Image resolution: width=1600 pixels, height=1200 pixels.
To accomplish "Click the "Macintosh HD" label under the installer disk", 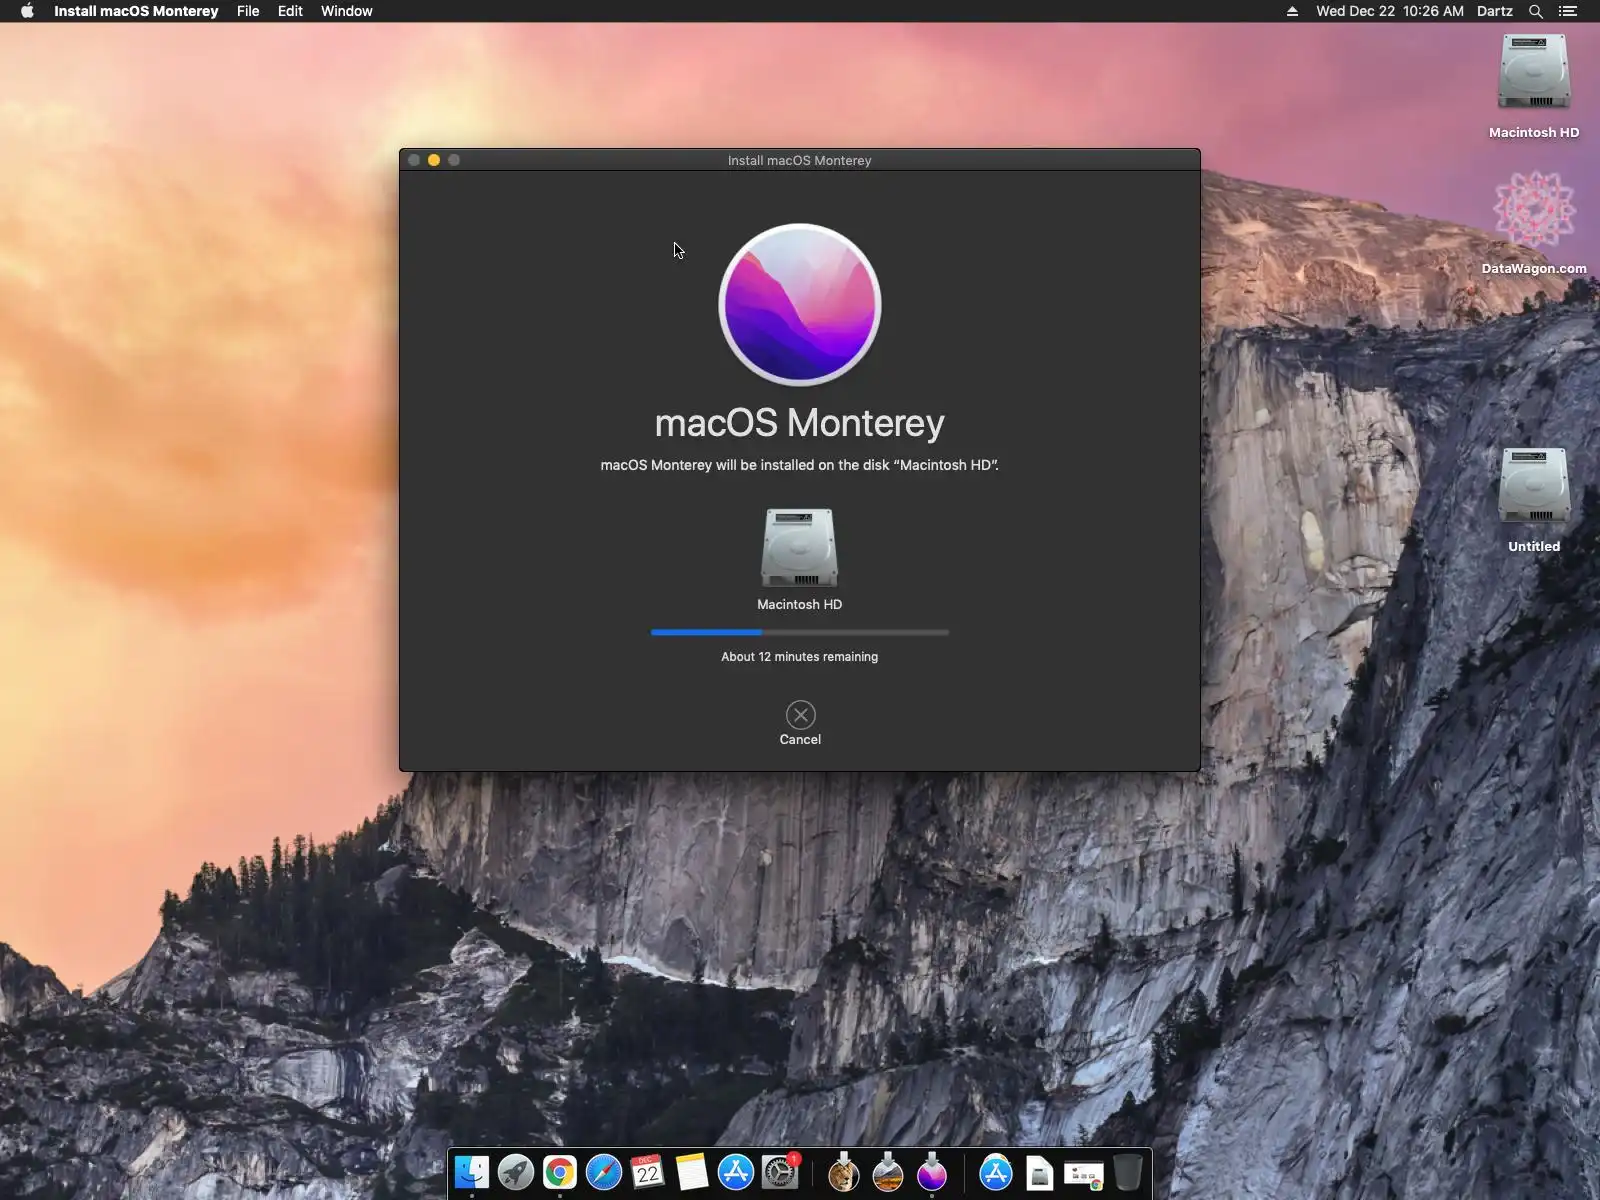I will (800, 604).
